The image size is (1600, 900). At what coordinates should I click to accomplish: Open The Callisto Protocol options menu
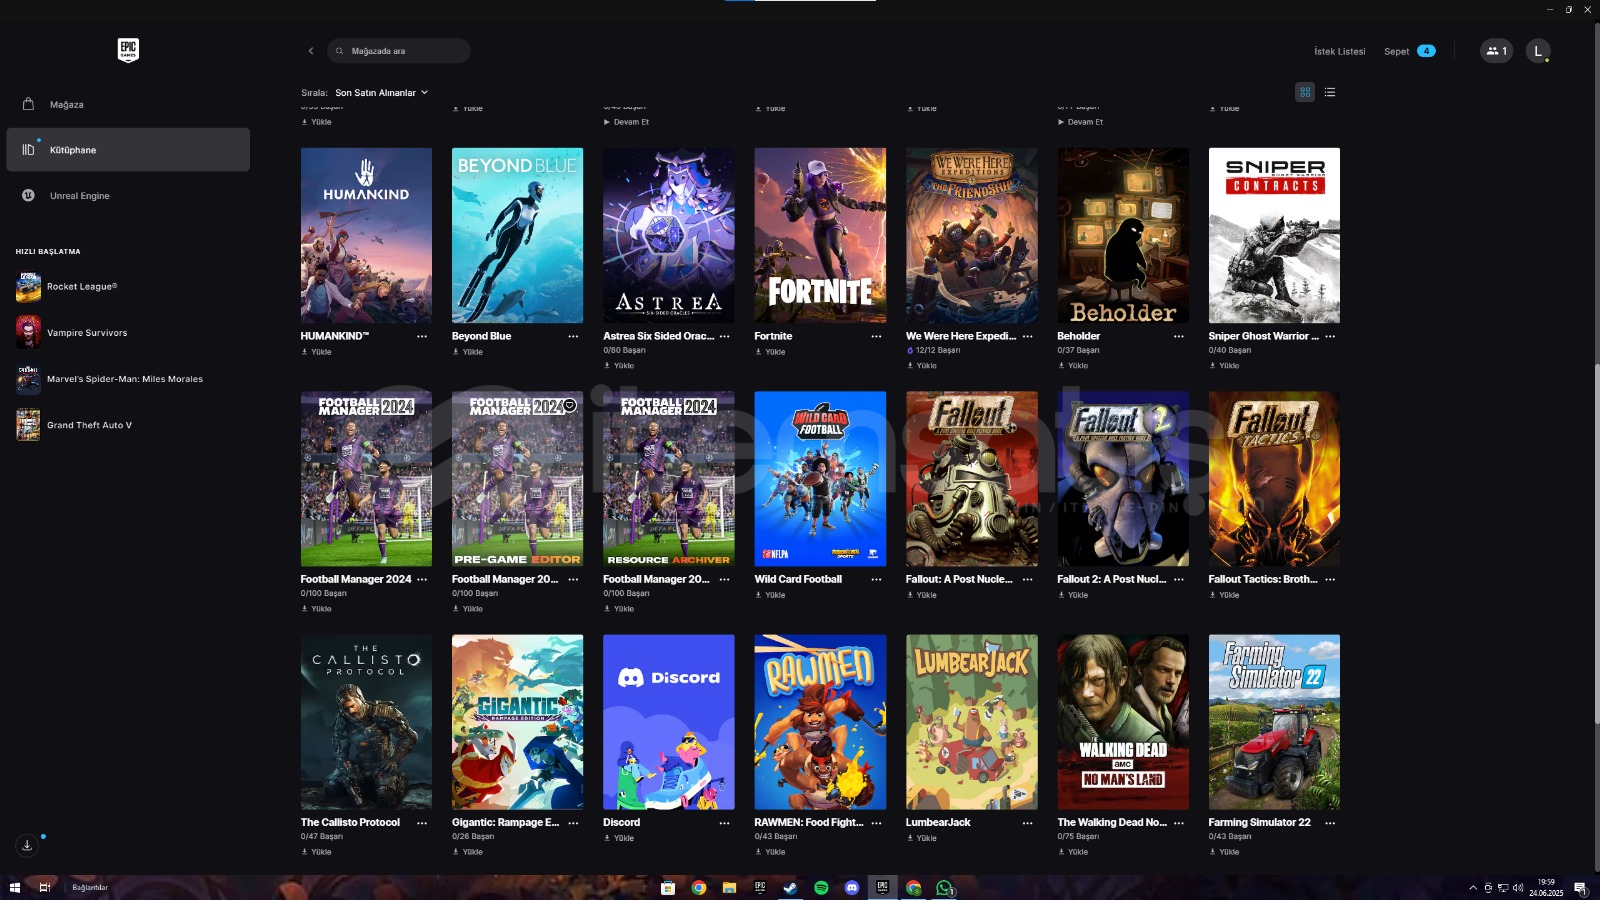pyautogui.click(x=422, y=823)
